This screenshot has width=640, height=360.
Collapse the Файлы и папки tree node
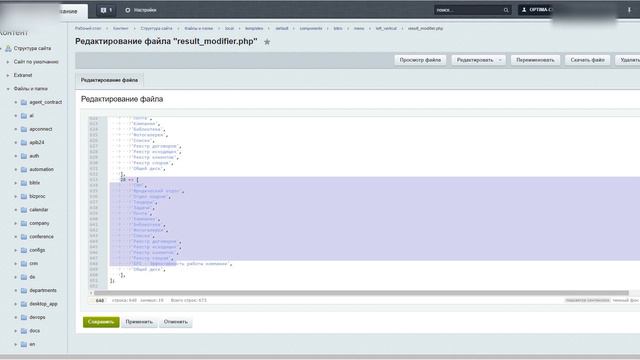[x=8, y=89]
